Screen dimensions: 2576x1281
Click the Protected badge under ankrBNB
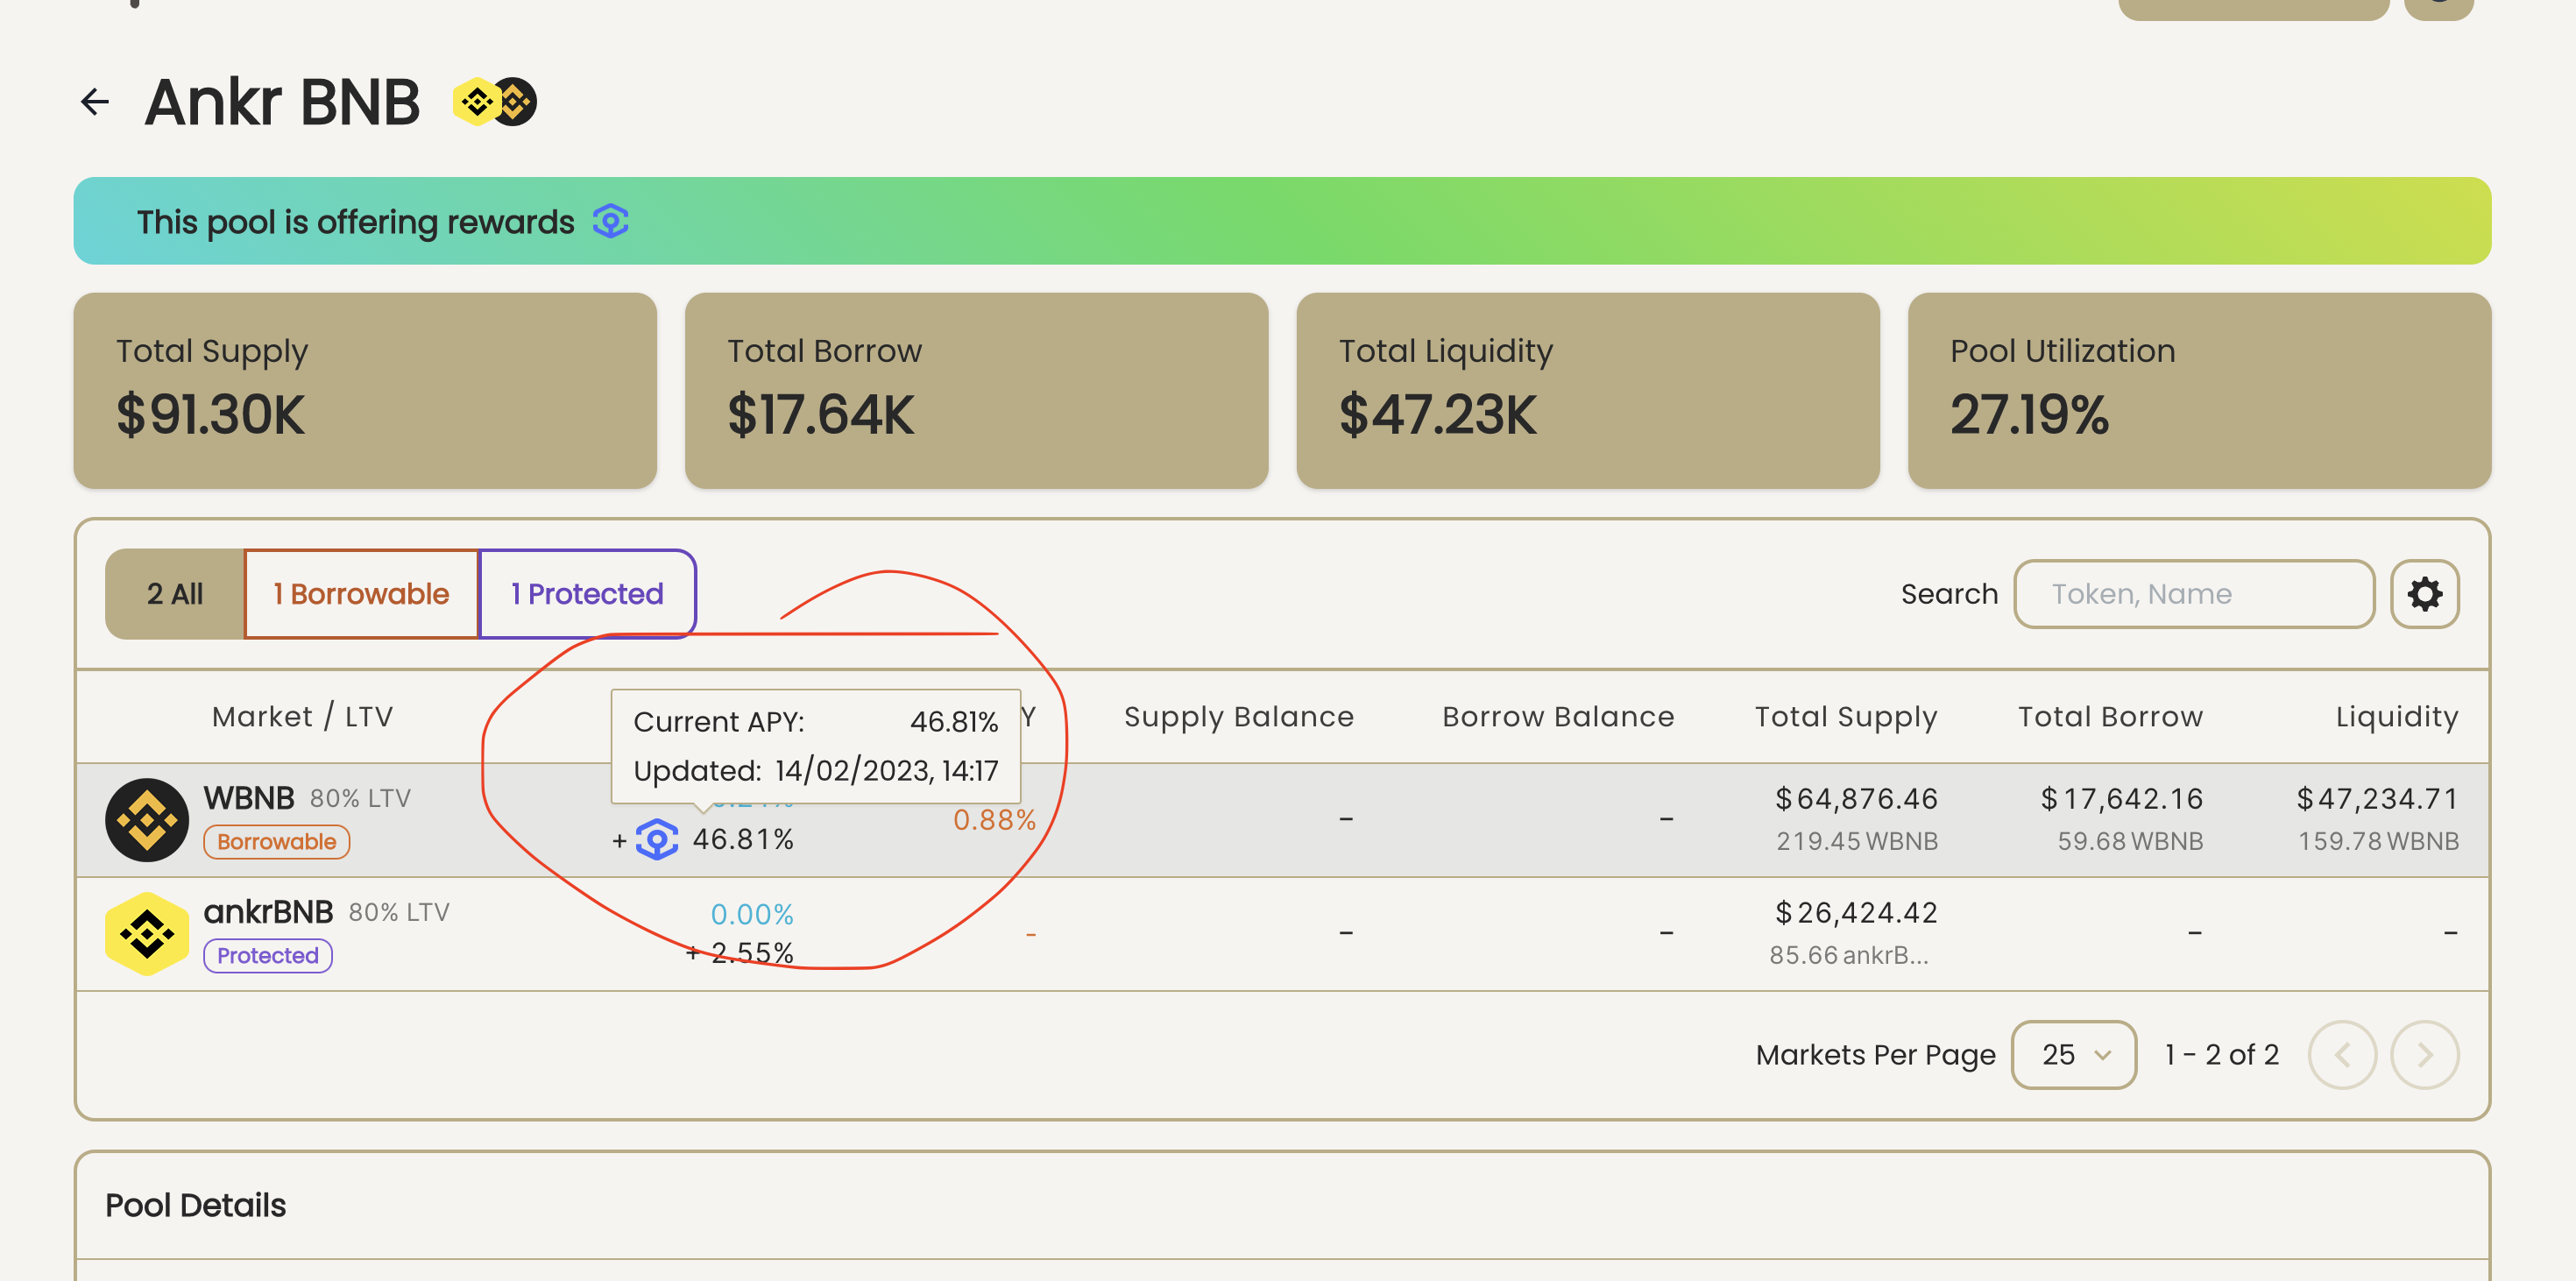tap(267, 955)
